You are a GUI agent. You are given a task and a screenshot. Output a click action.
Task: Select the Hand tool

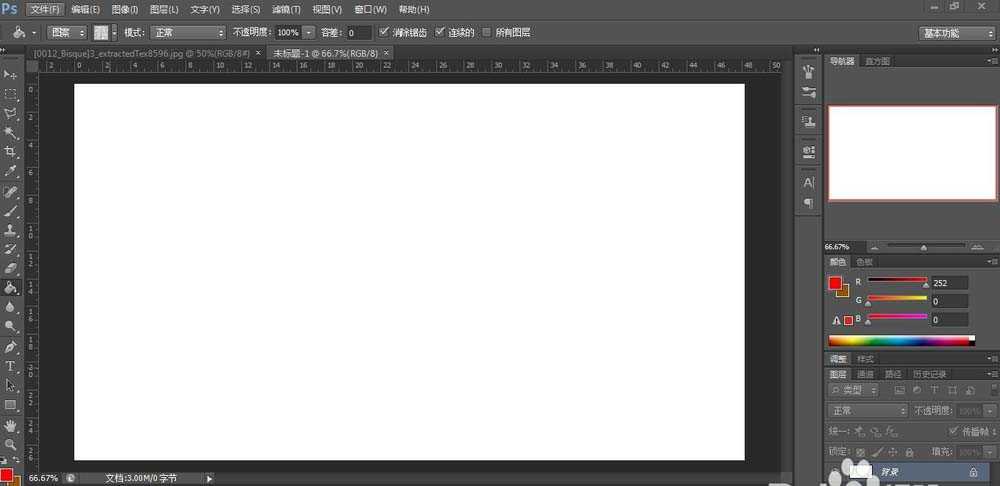coord(11,425)
